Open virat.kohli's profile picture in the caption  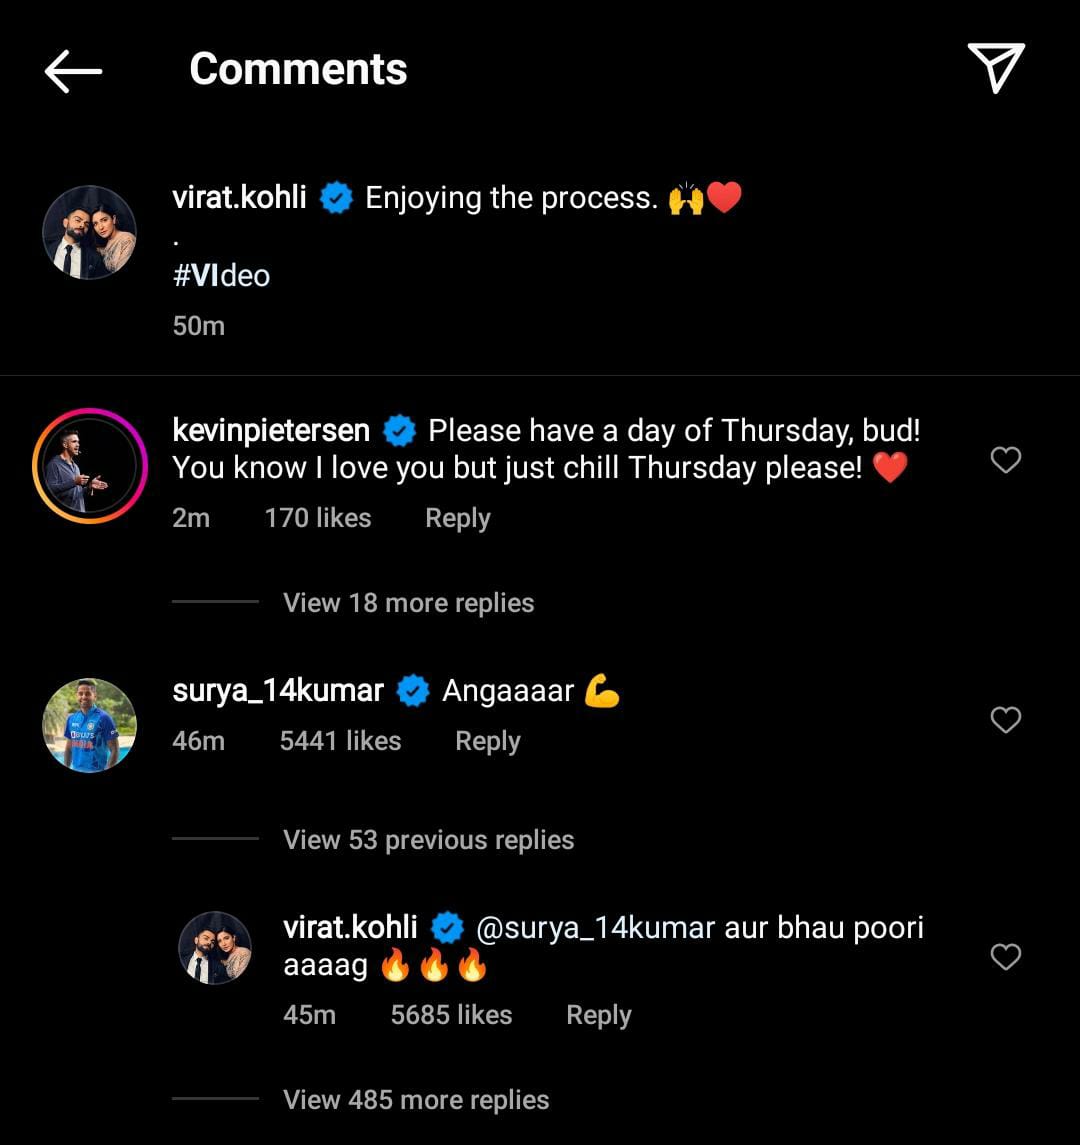point(89,232)
